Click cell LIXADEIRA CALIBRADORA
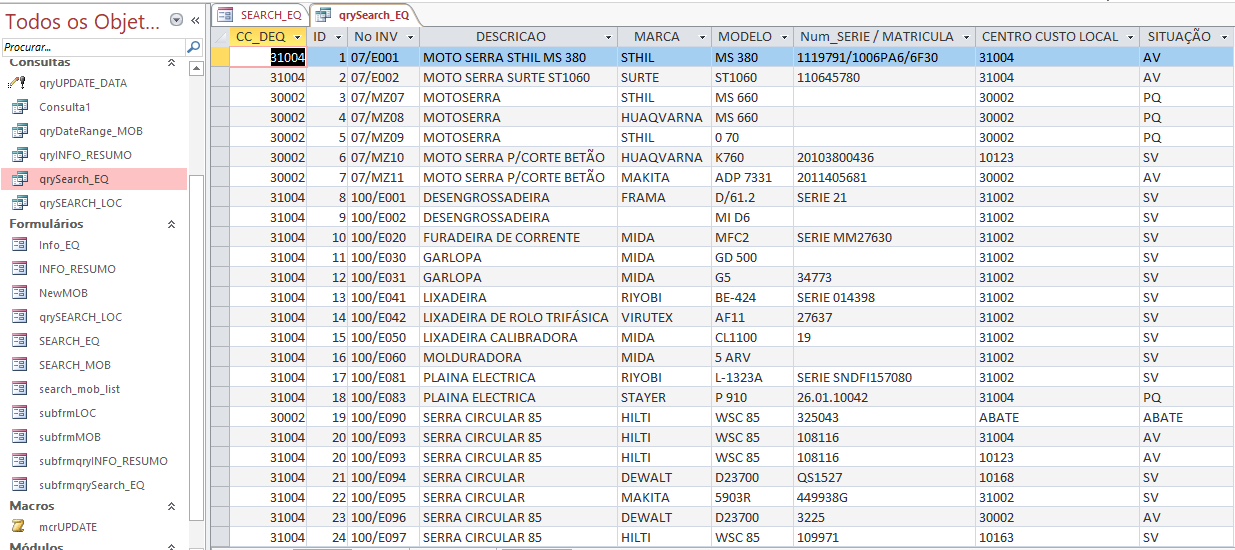The image size is (1235, 550). click(x=518, y=337)
